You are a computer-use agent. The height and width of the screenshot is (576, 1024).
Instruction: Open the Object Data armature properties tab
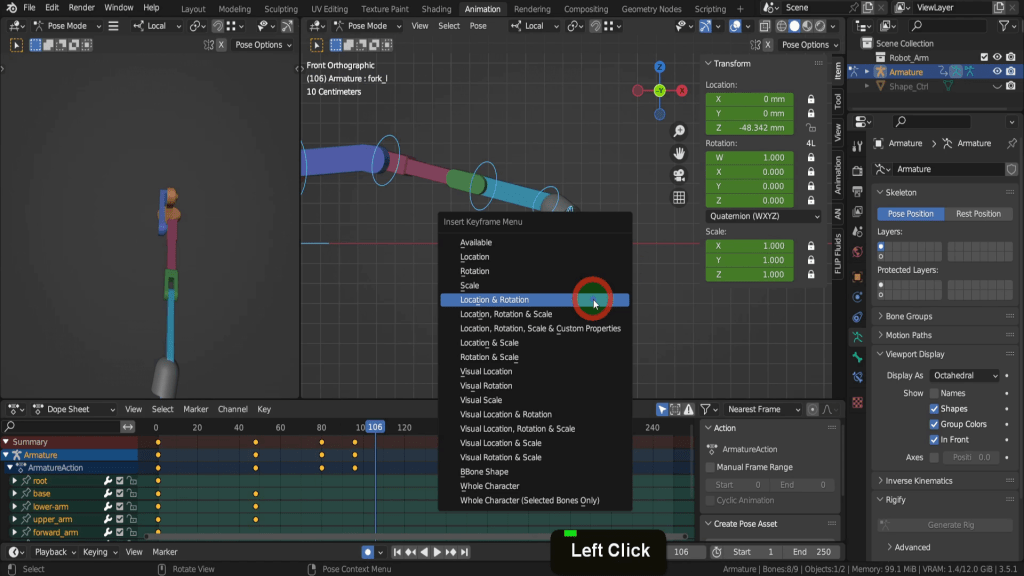coord(857,337)
